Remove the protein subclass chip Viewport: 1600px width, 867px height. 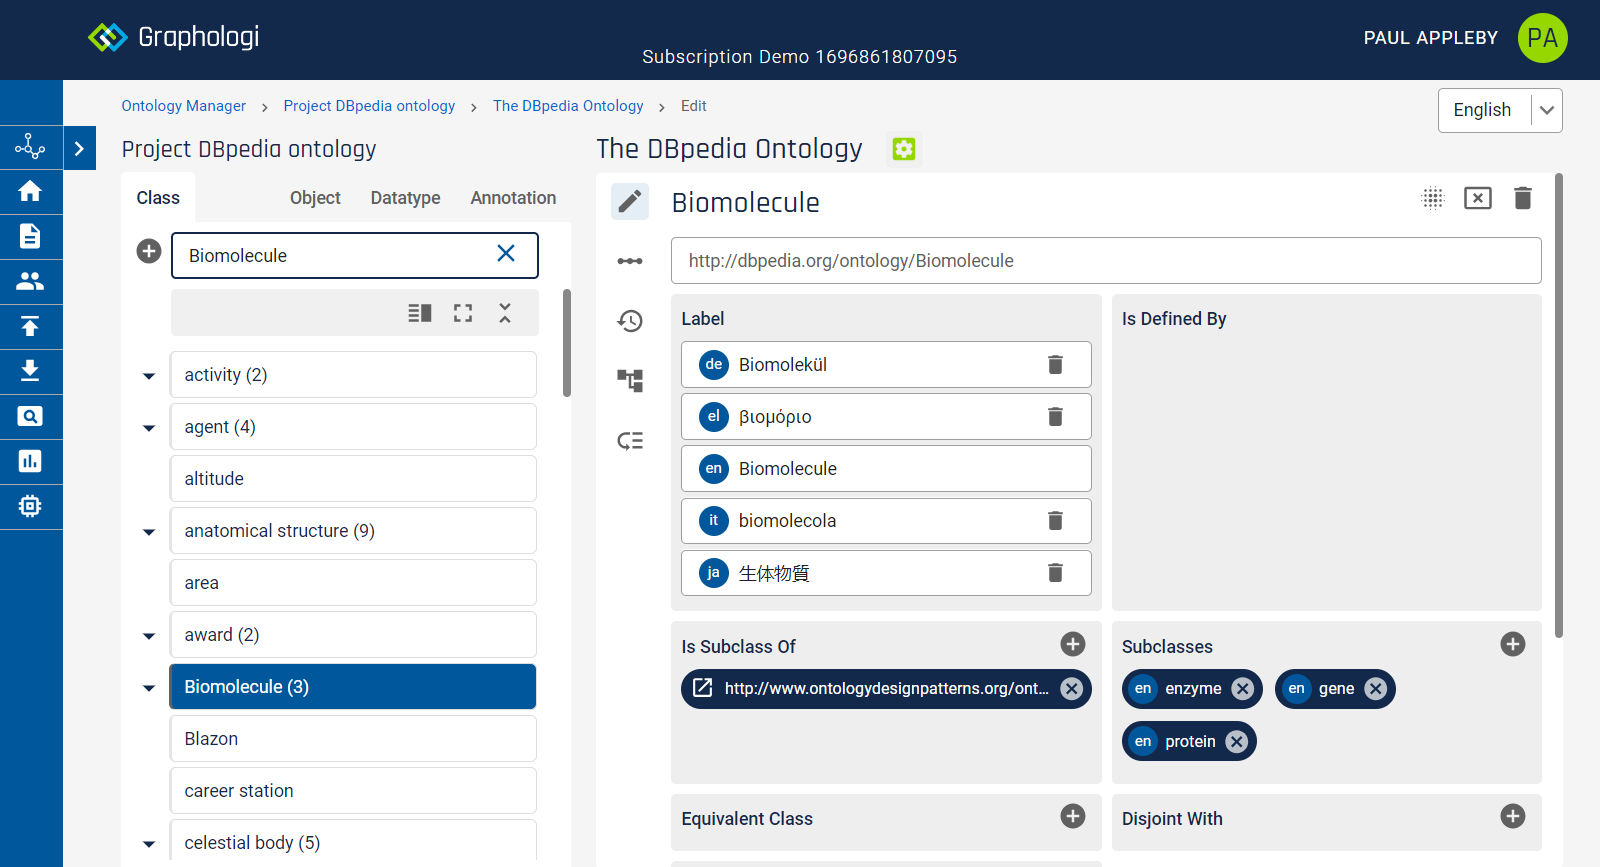point(1237,741)
